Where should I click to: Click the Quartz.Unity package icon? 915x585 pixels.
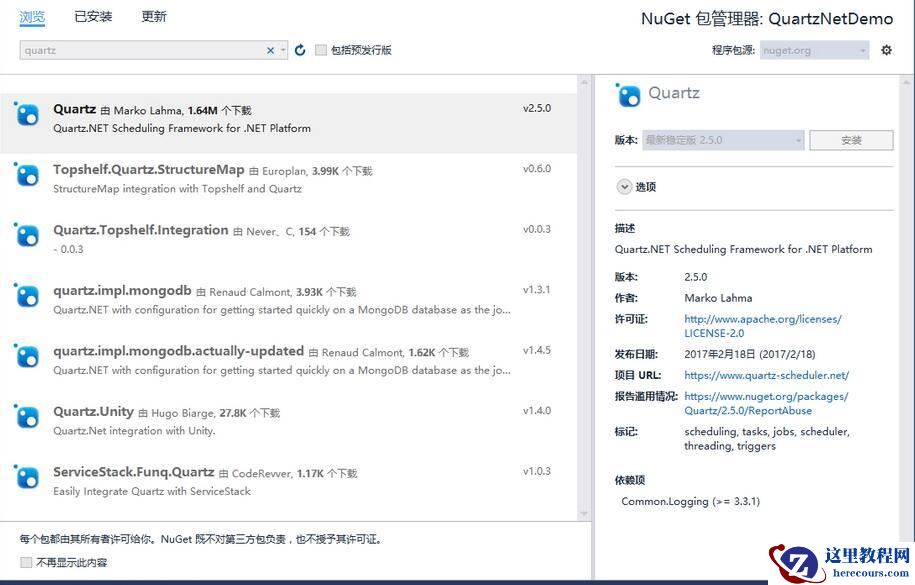point(26,417)
